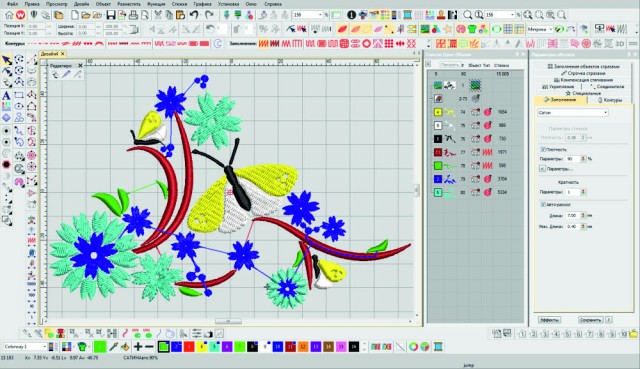Image resolution: width=640 pixels, height=369 pixels.
Task: Click the Save floppy disk icon
Action: 111,15
